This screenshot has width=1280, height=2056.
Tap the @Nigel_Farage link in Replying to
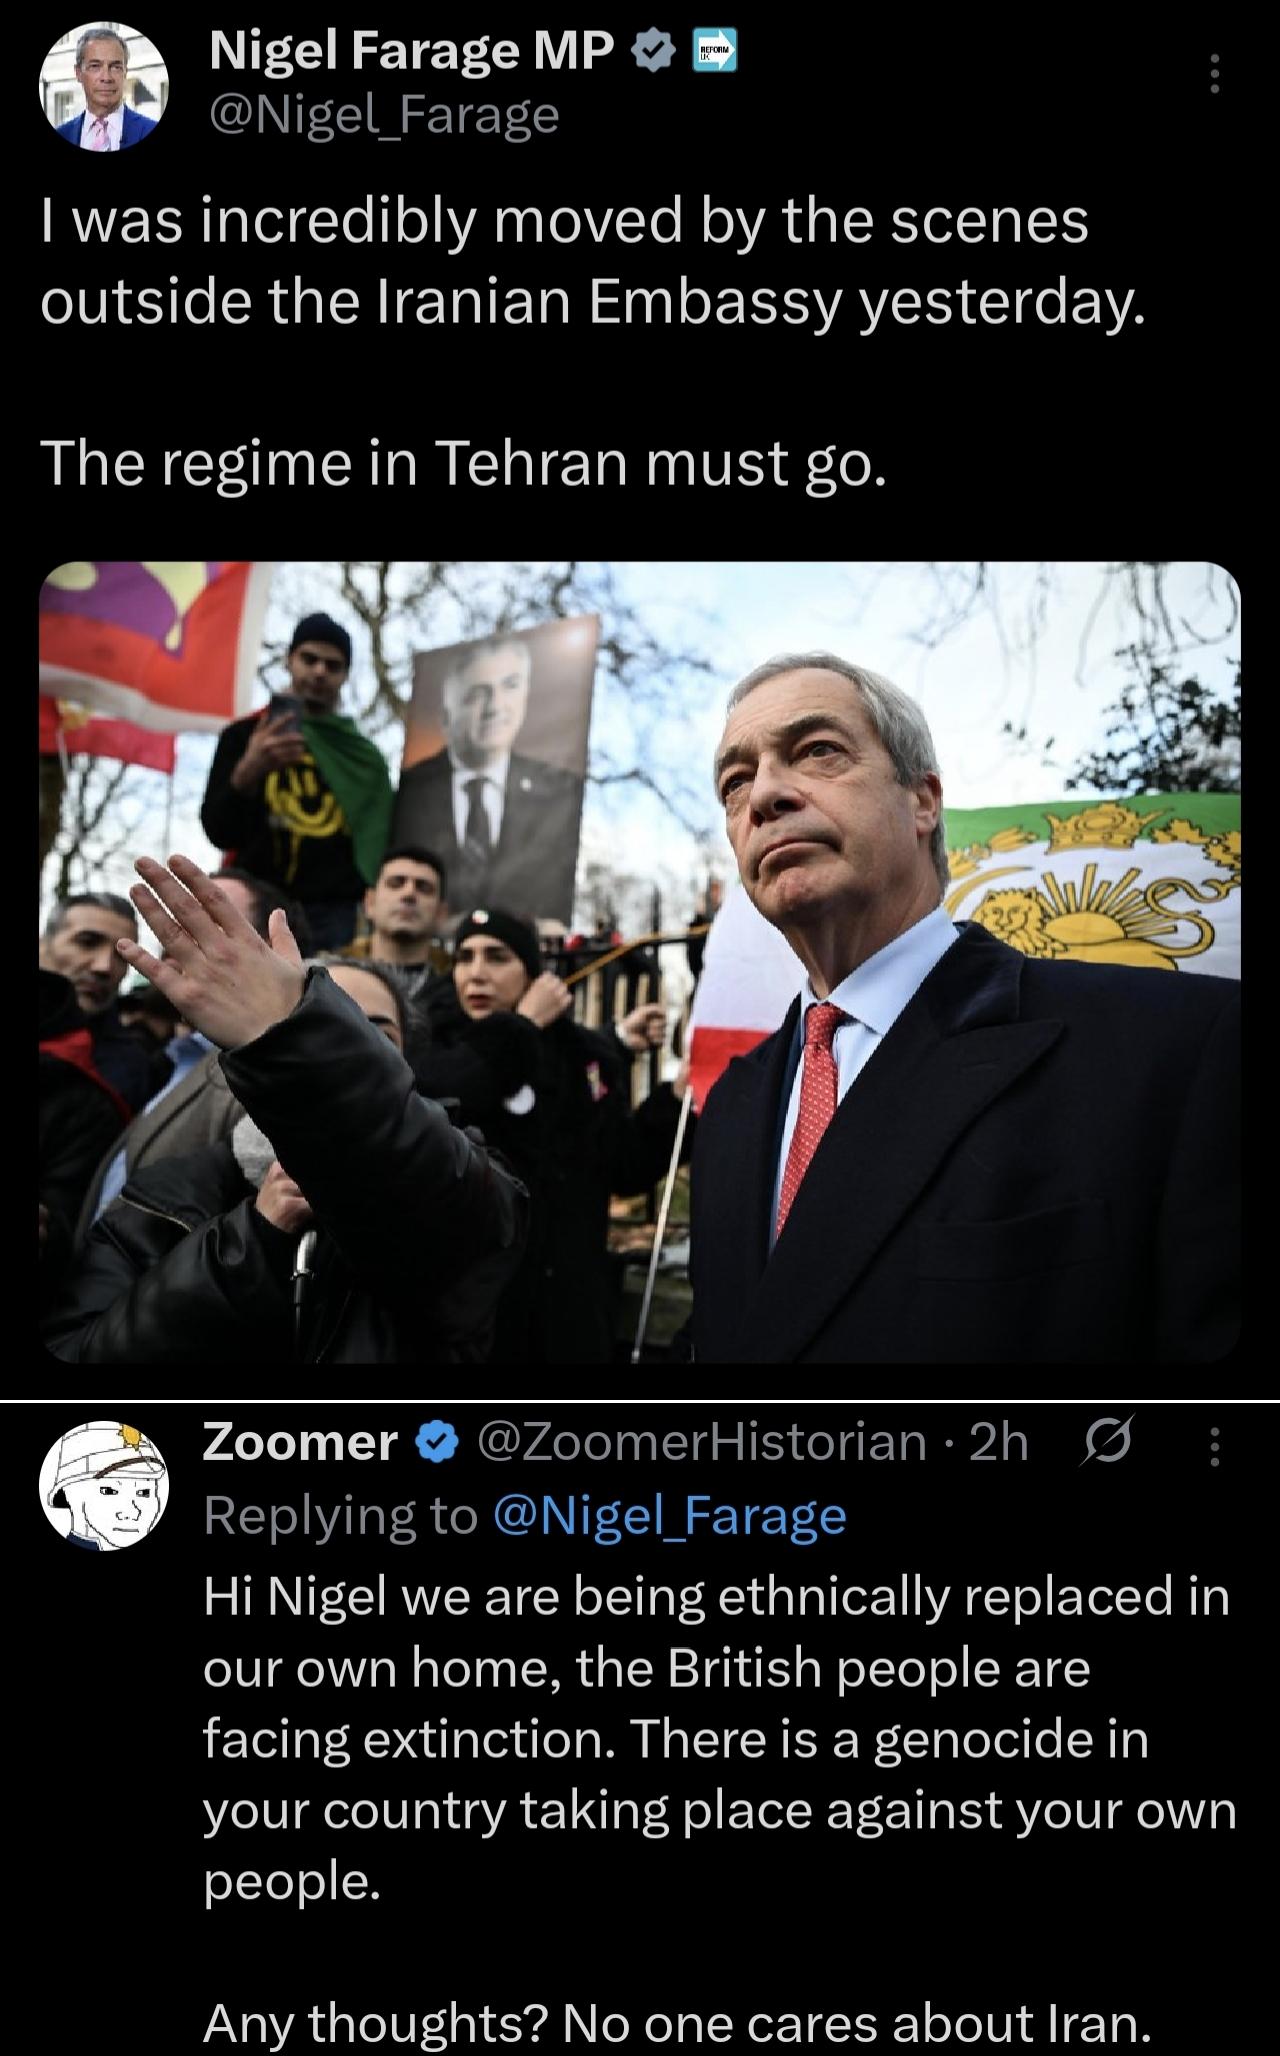(670, 1516)
